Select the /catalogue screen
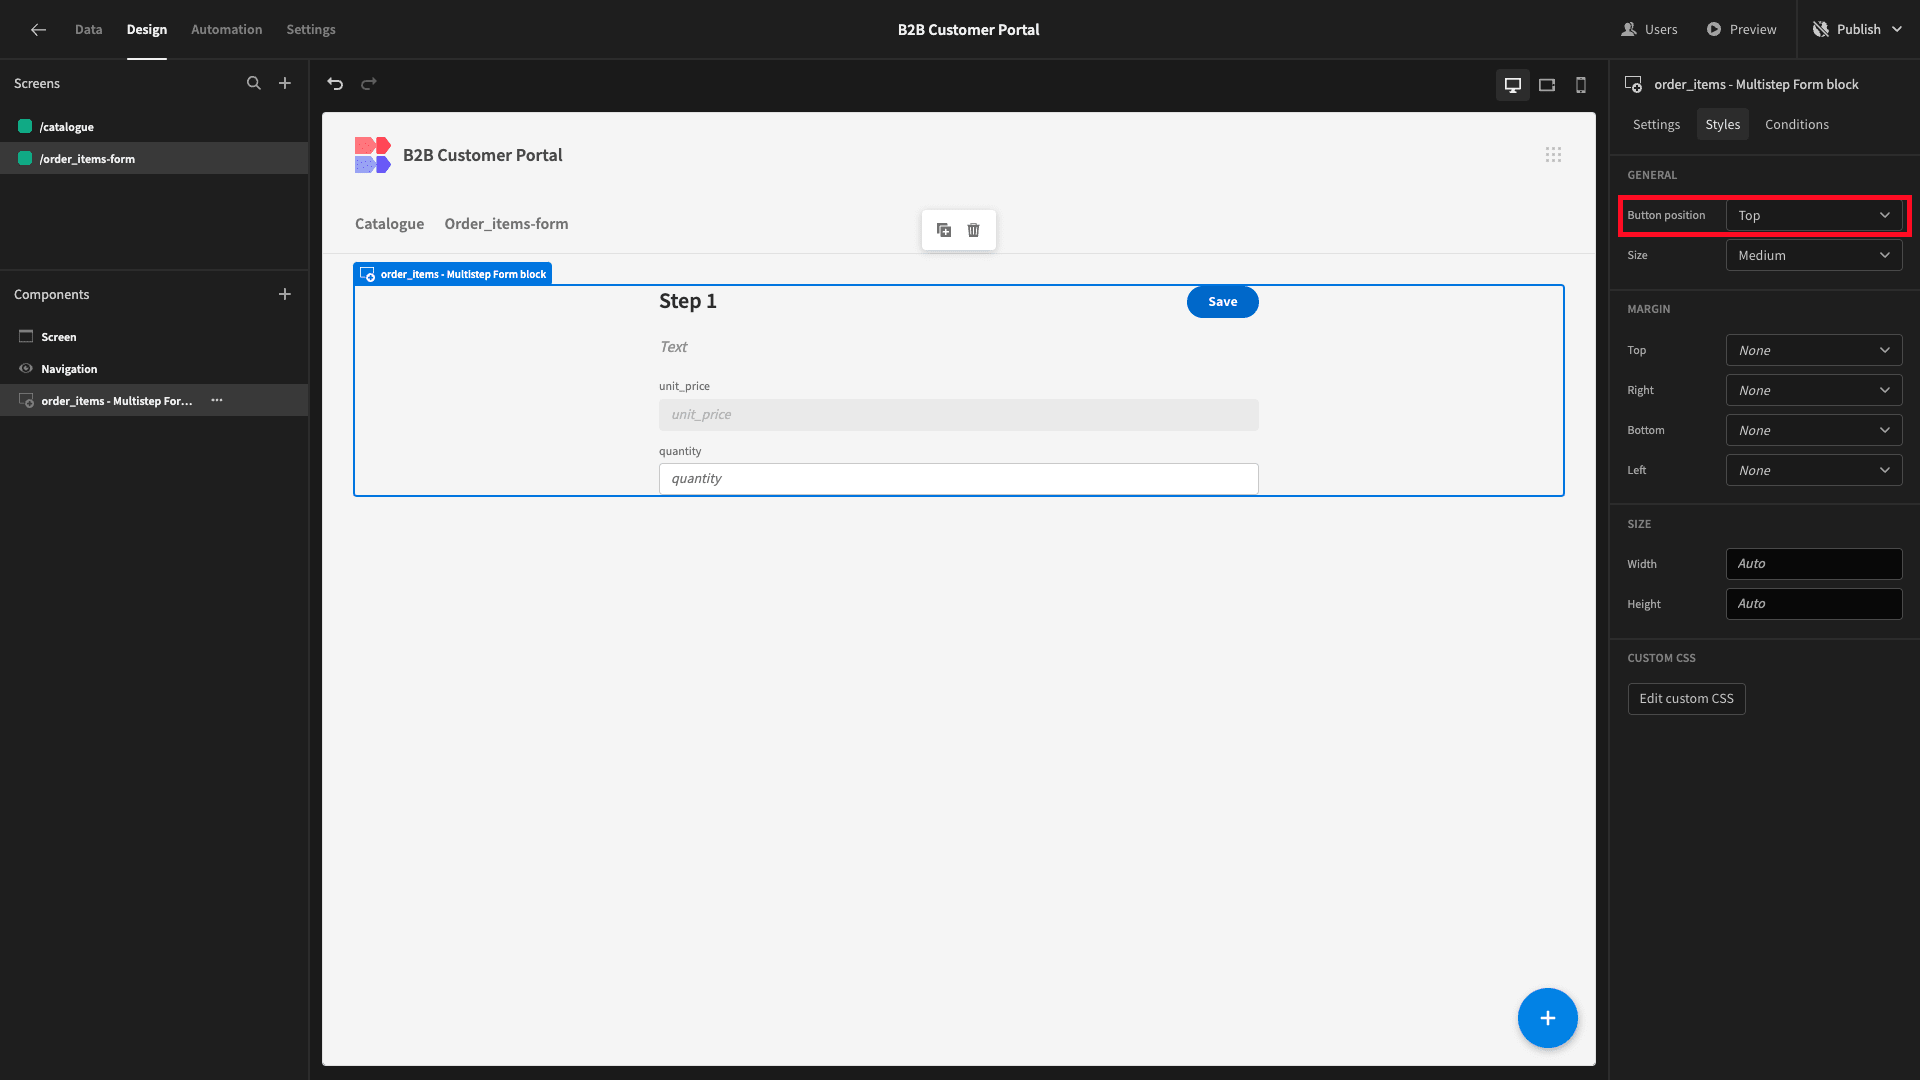The height and width of the screenshot is (1080, 1920). 154,127
